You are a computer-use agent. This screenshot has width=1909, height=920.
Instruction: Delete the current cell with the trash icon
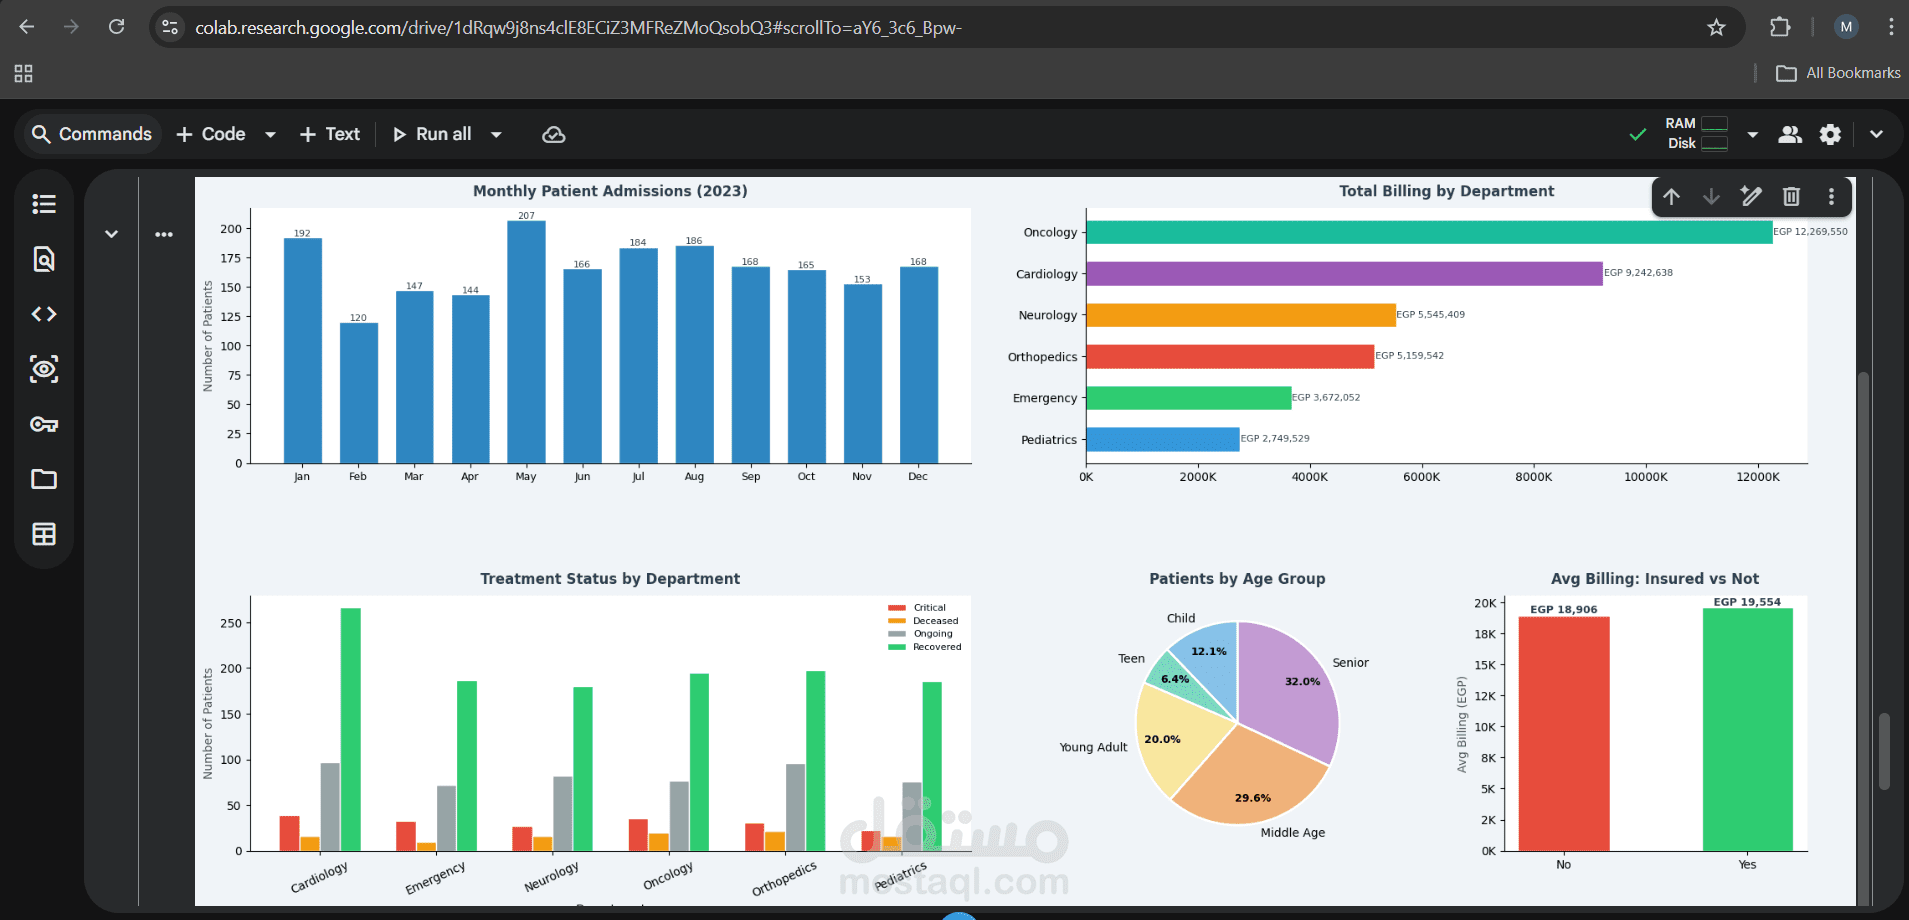(x=1791, y=196)
